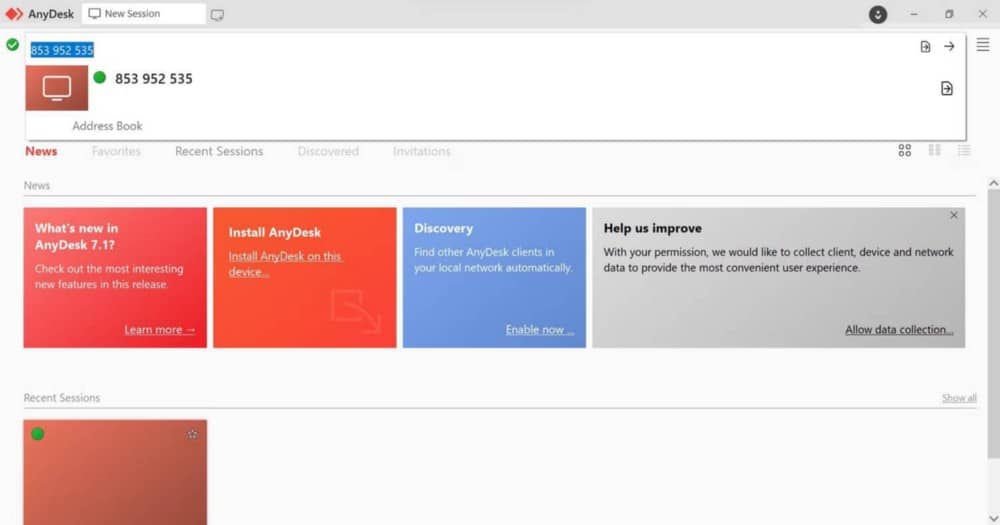Switch to large tiles view

tap(904, 151)
